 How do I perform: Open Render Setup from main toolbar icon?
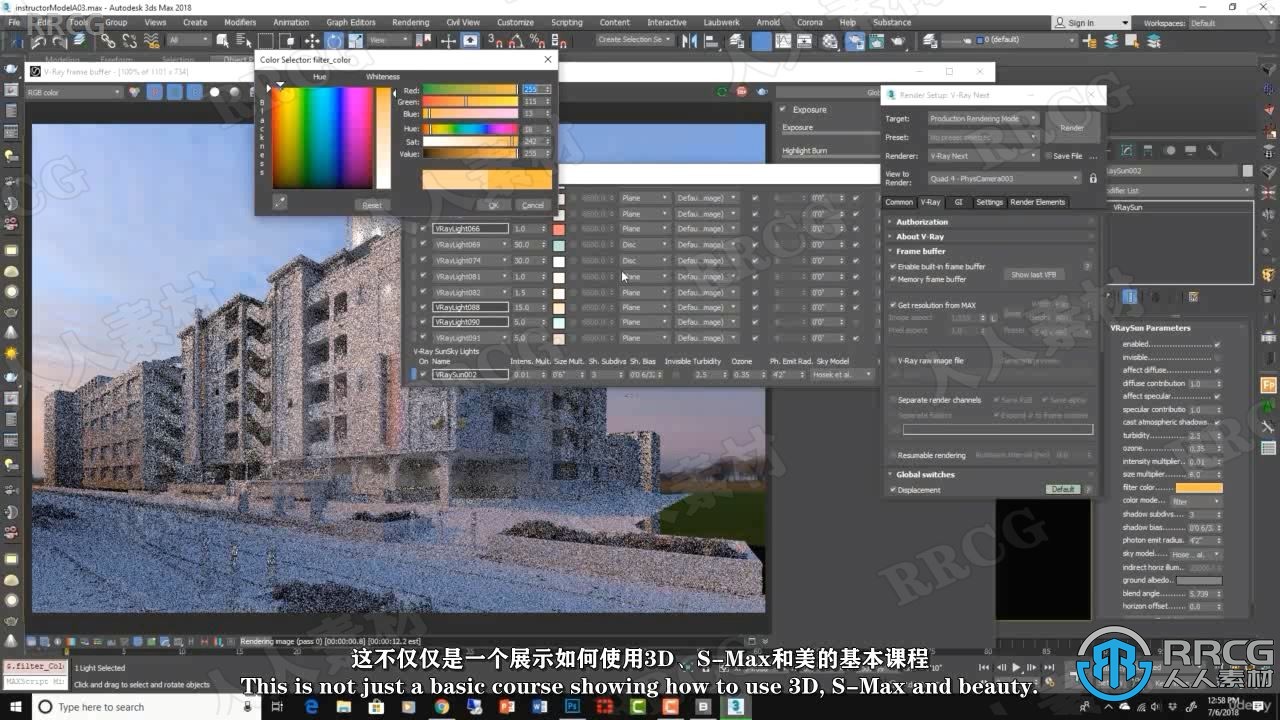pyautogui.click(x=855, y=40)
